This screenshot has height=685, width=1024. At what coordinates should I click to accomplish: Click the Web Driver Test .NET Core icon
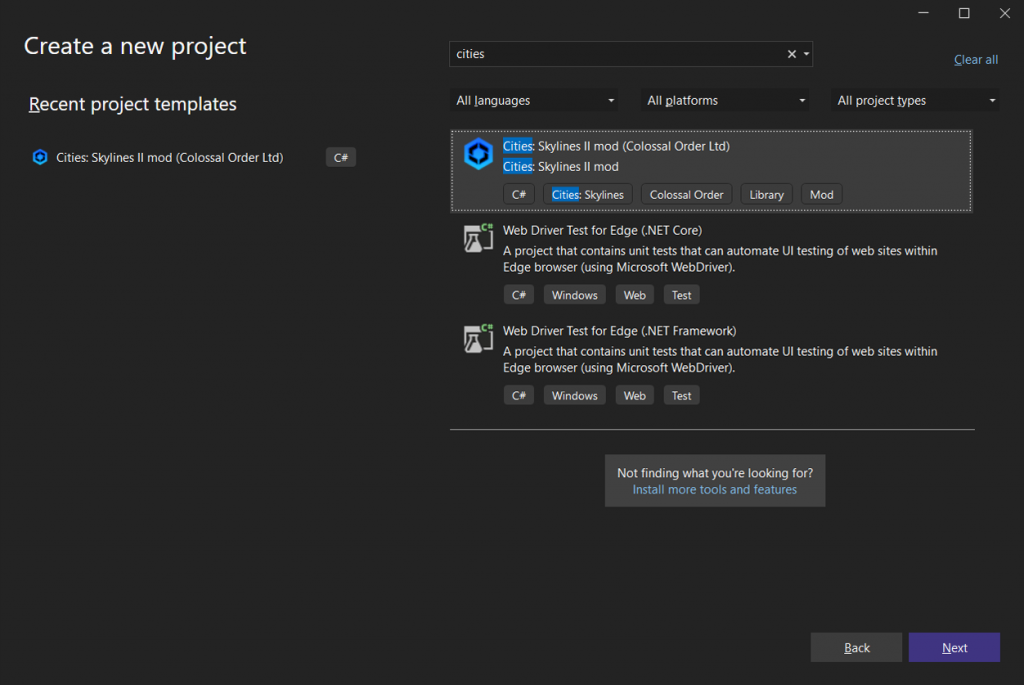click(x=478, y=239)
